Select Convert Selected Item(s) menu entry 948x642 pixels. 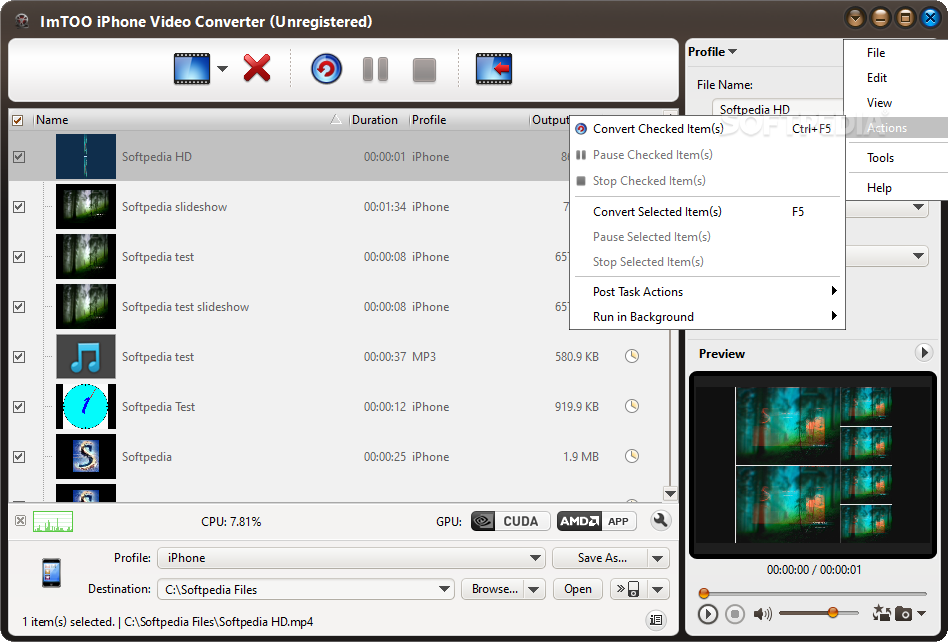pos(707,212)
